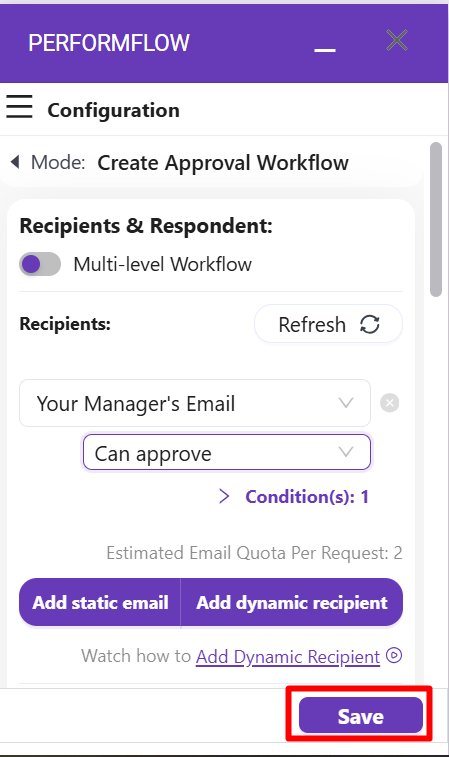
Task: Go back using the arrow beside Mode
Action: [x=15, y=162]
